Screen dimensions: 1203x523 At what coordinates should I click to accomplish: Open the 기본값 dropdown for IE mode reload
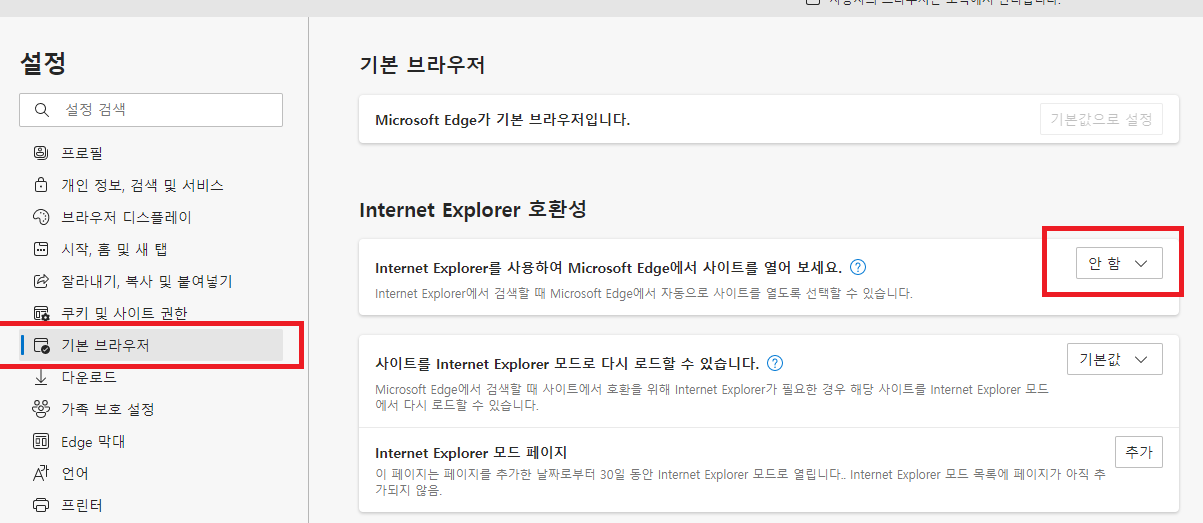click(1115, 359)
